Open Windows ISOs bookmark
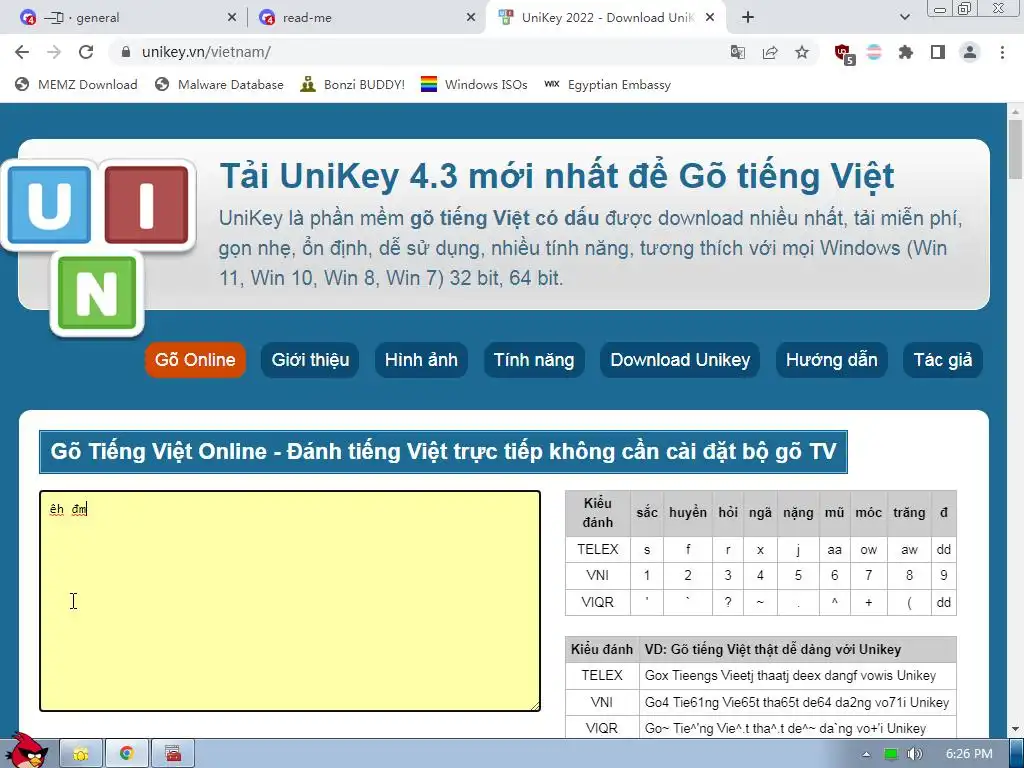The width and height of the screenshot is (1024, 768). (474, 84)
